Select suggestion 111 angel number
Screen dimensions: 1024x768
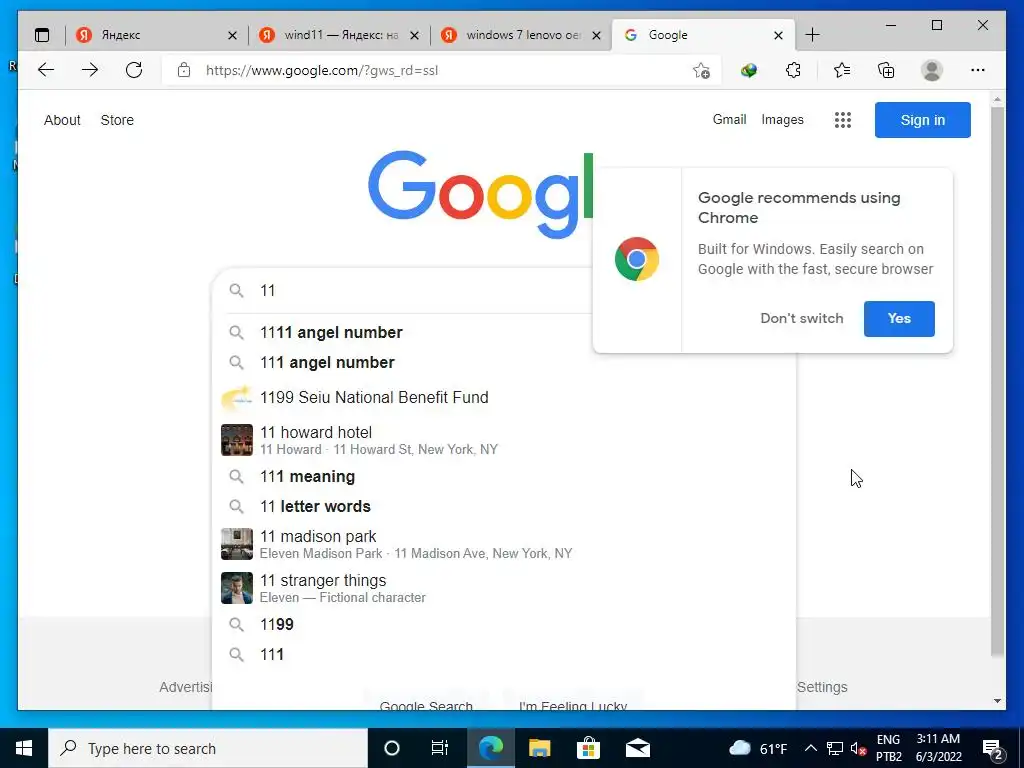click(504, 362)
